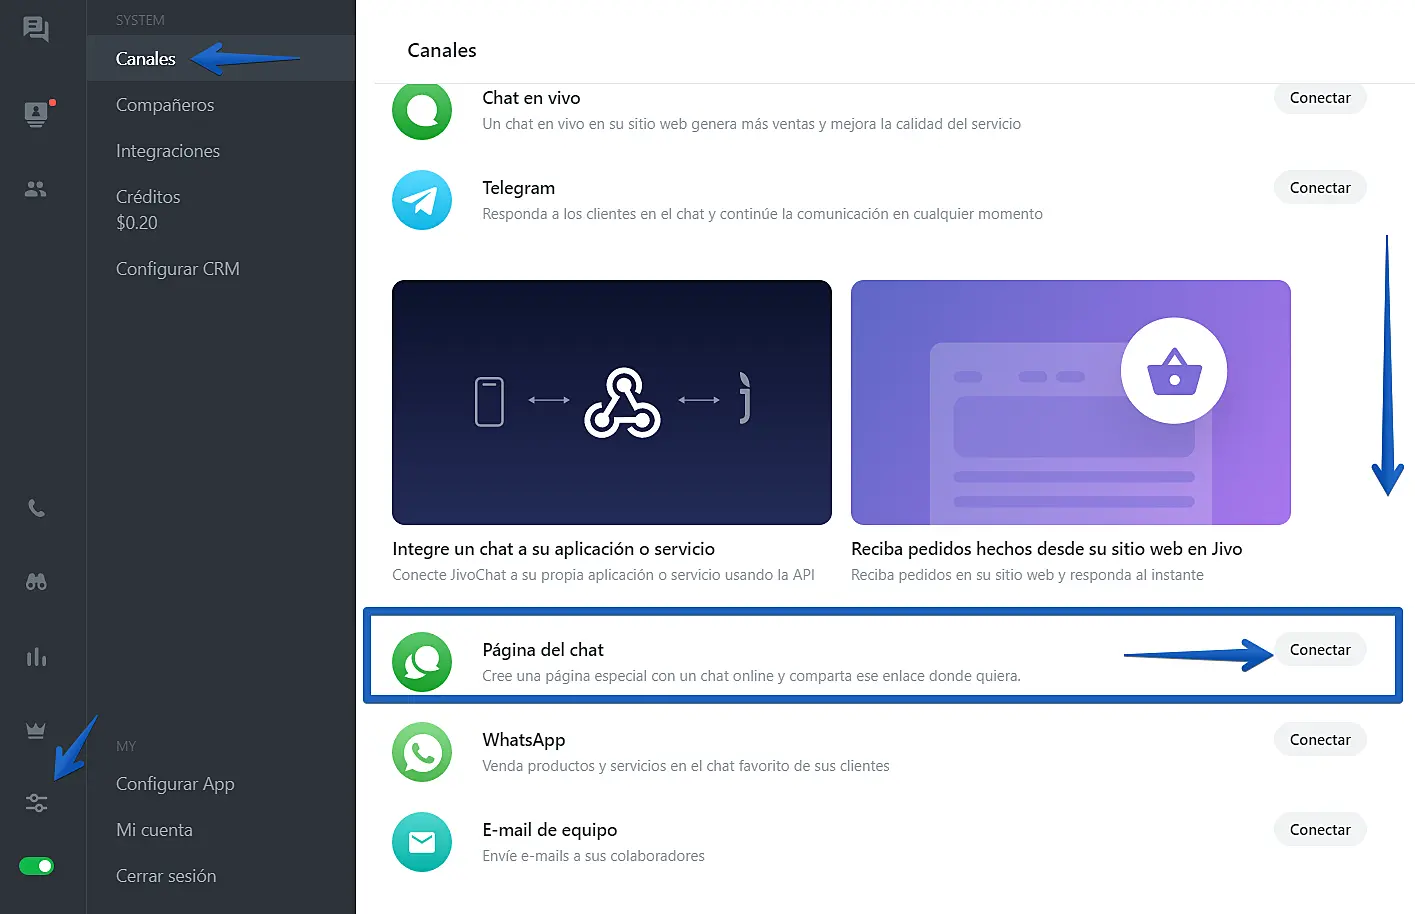The image size is (1415, 914).
Task: Connect the Página del chat channel
Action: point(1319,650)
